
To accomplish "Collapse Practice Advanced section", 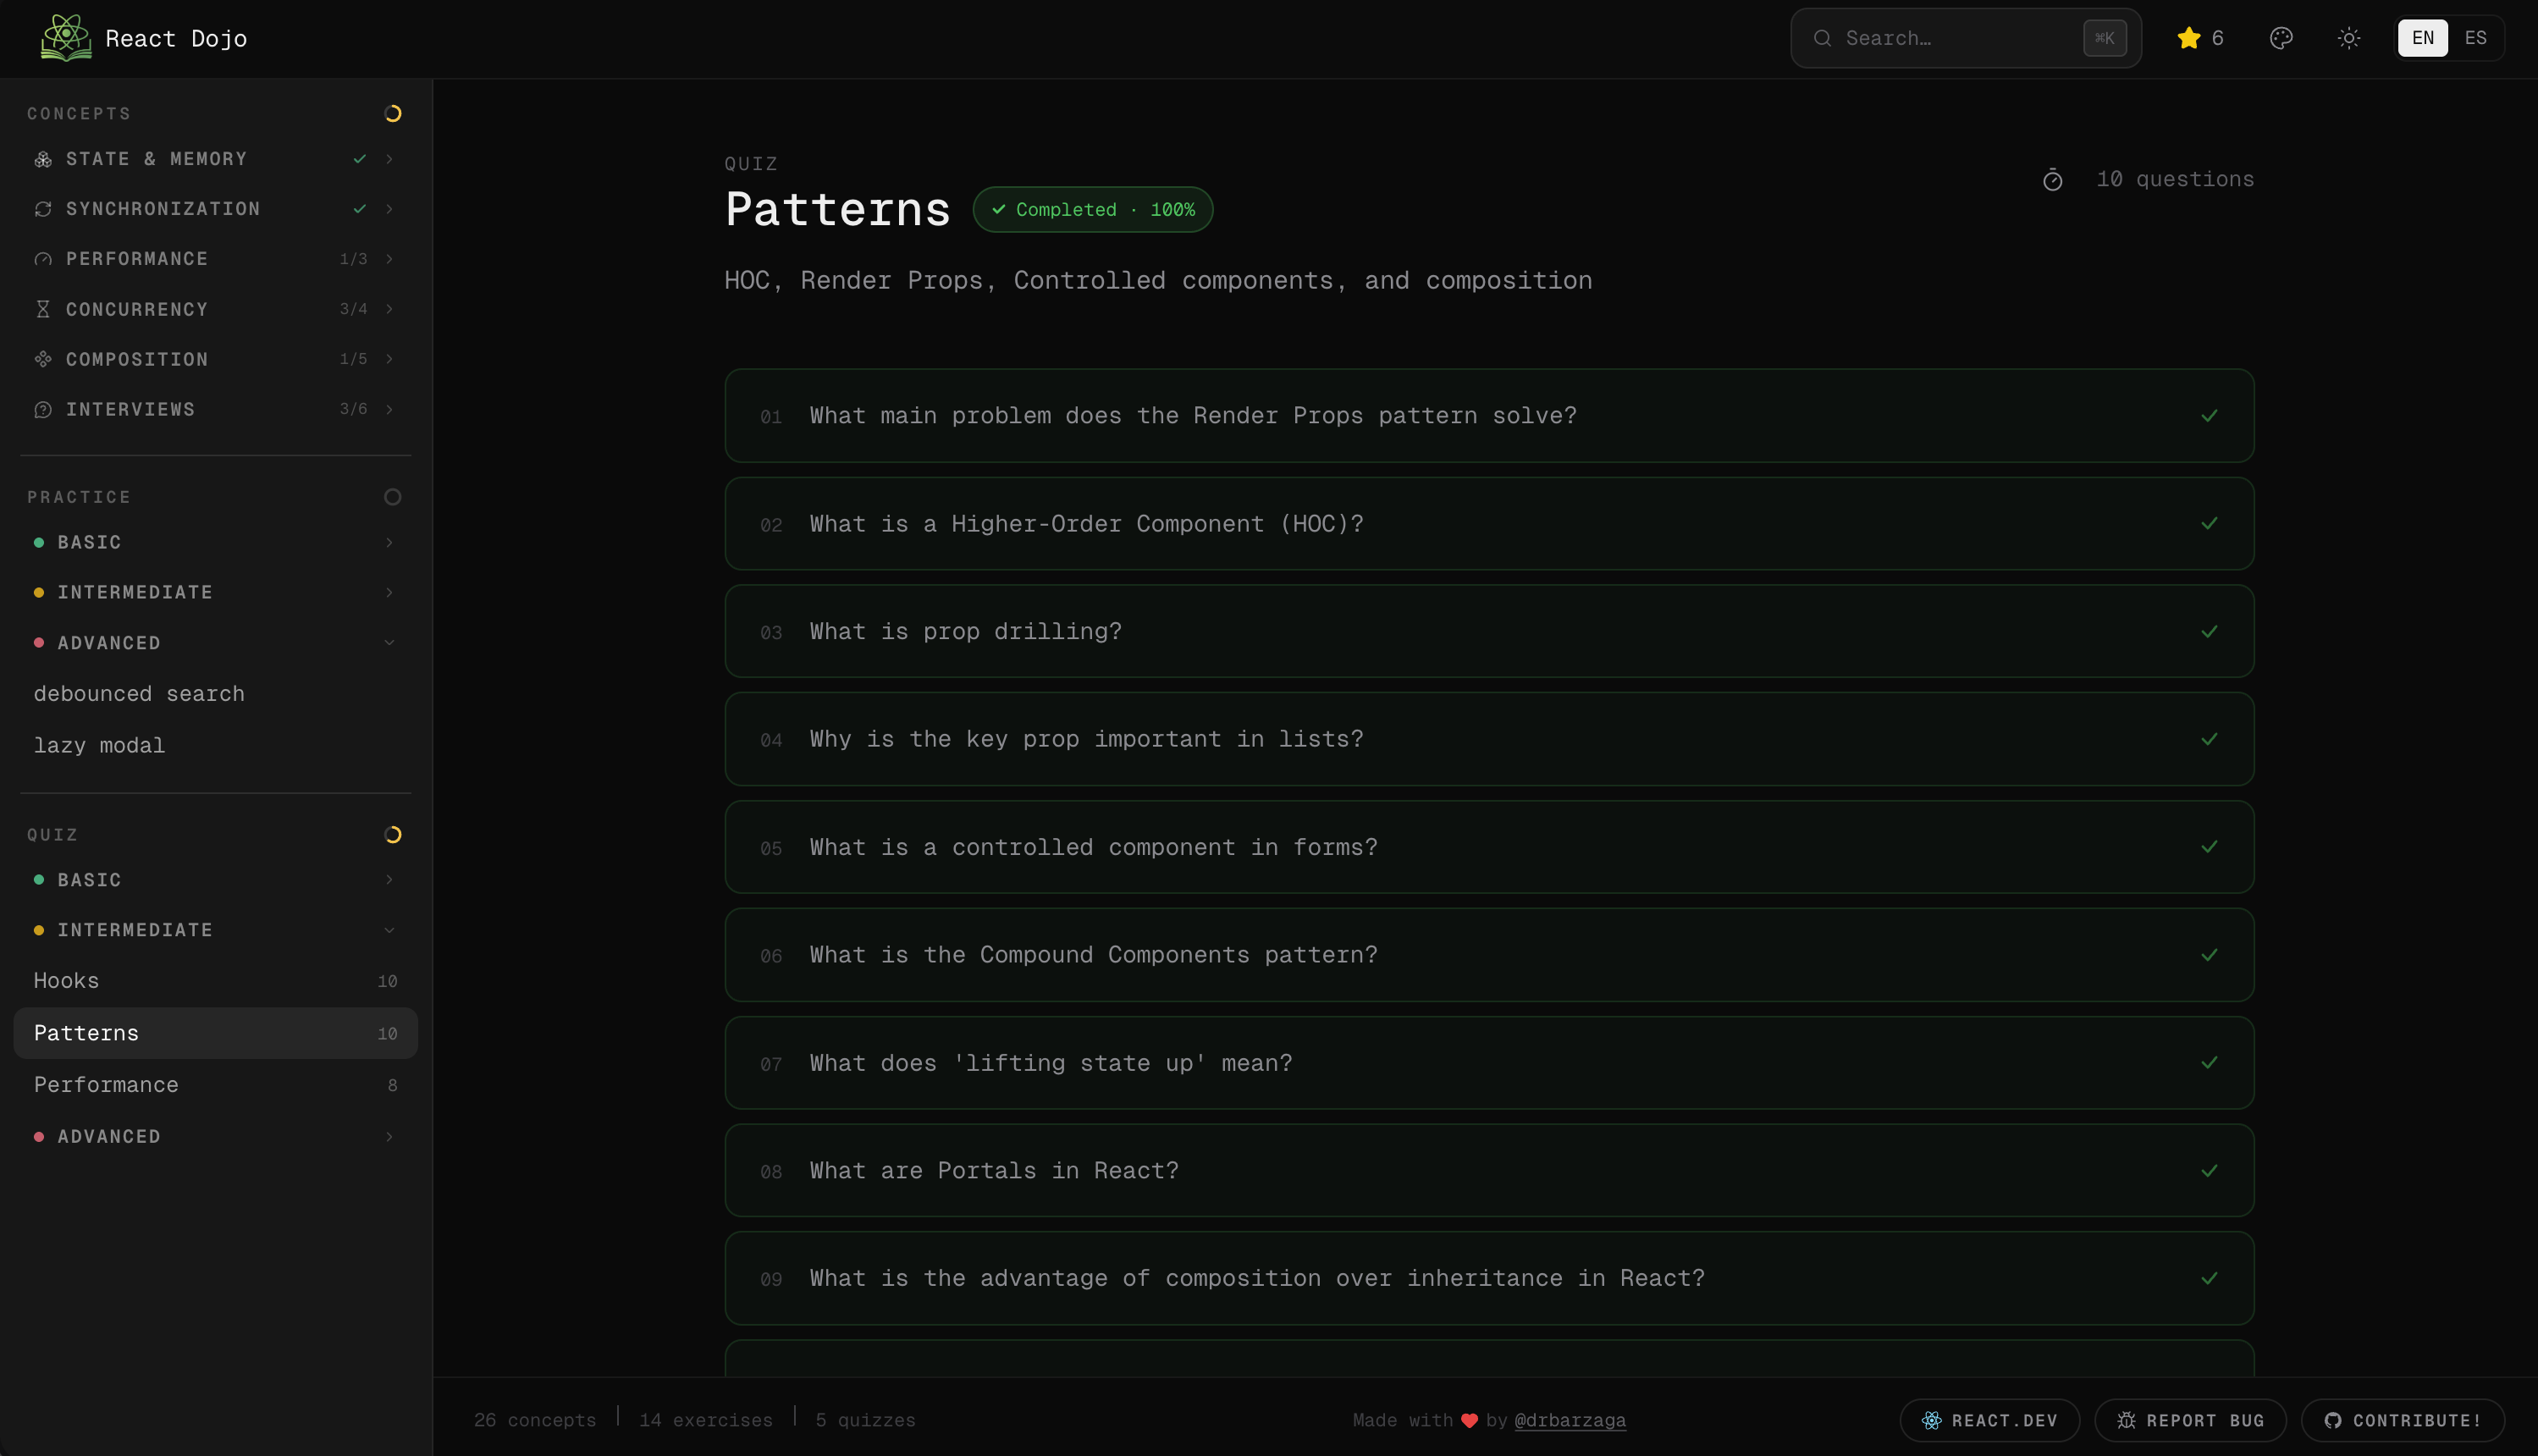I will (215, 643).
